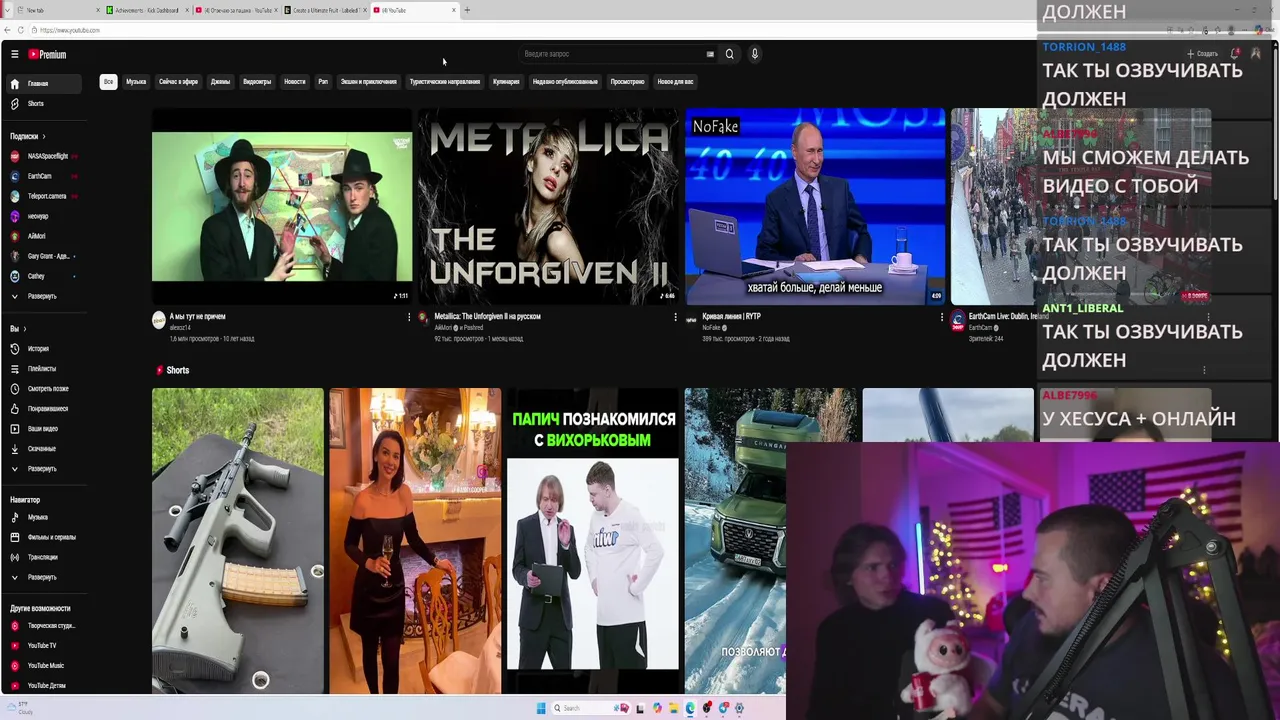Open Кривая линия | RYTP video title

coord(731,316)
